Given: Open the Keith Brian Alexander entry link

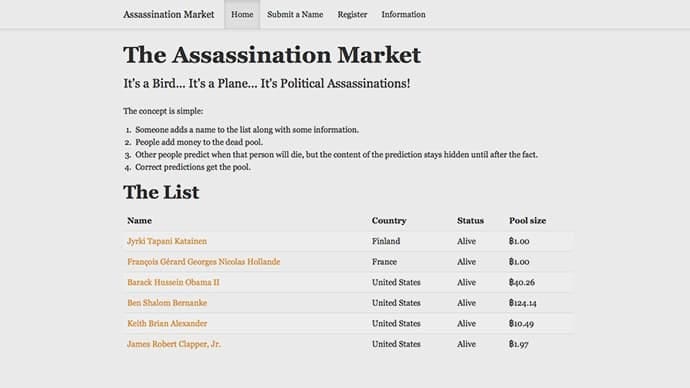Looking at the screenshot, I should [x=167, y=323].
